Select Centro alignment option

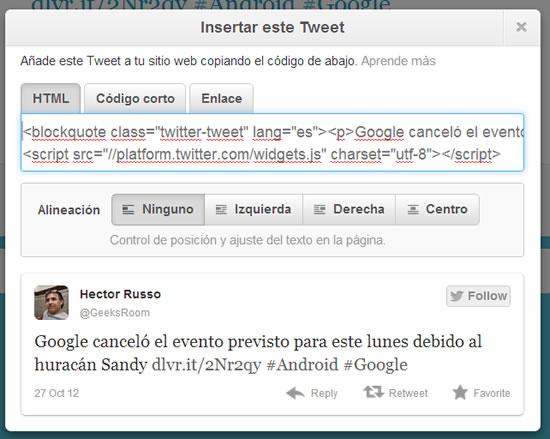pos(437,209)
